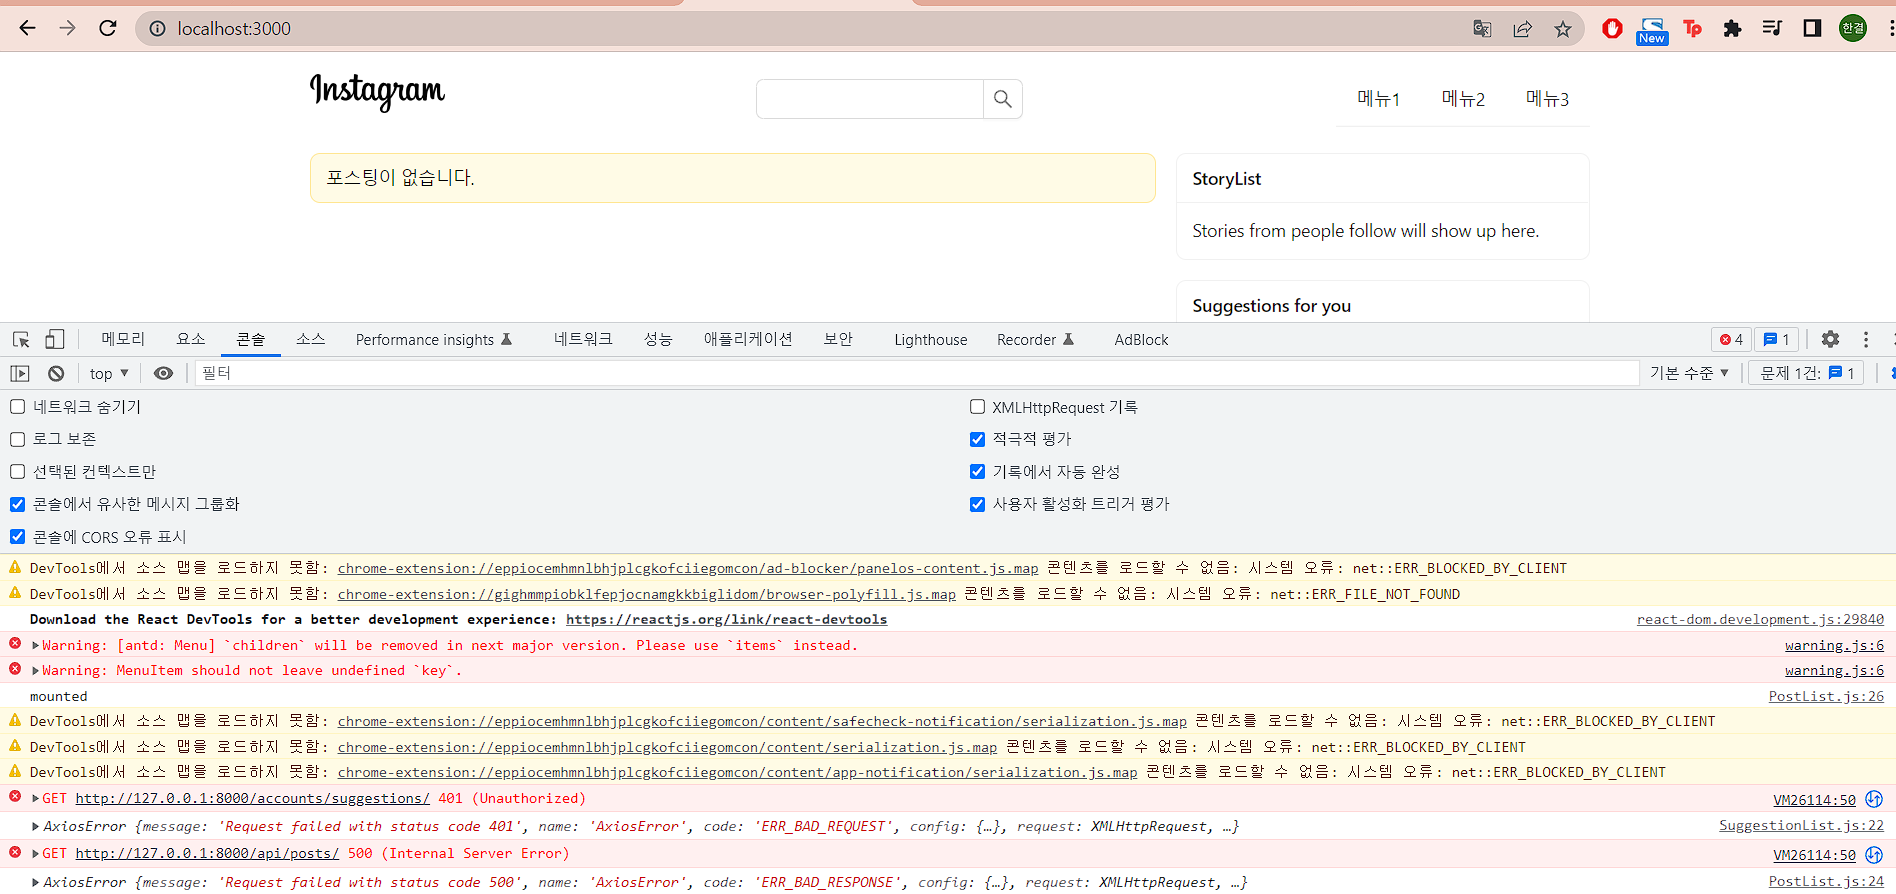
Task: Click the Instagram page search input
Action: tap(870, 99)
